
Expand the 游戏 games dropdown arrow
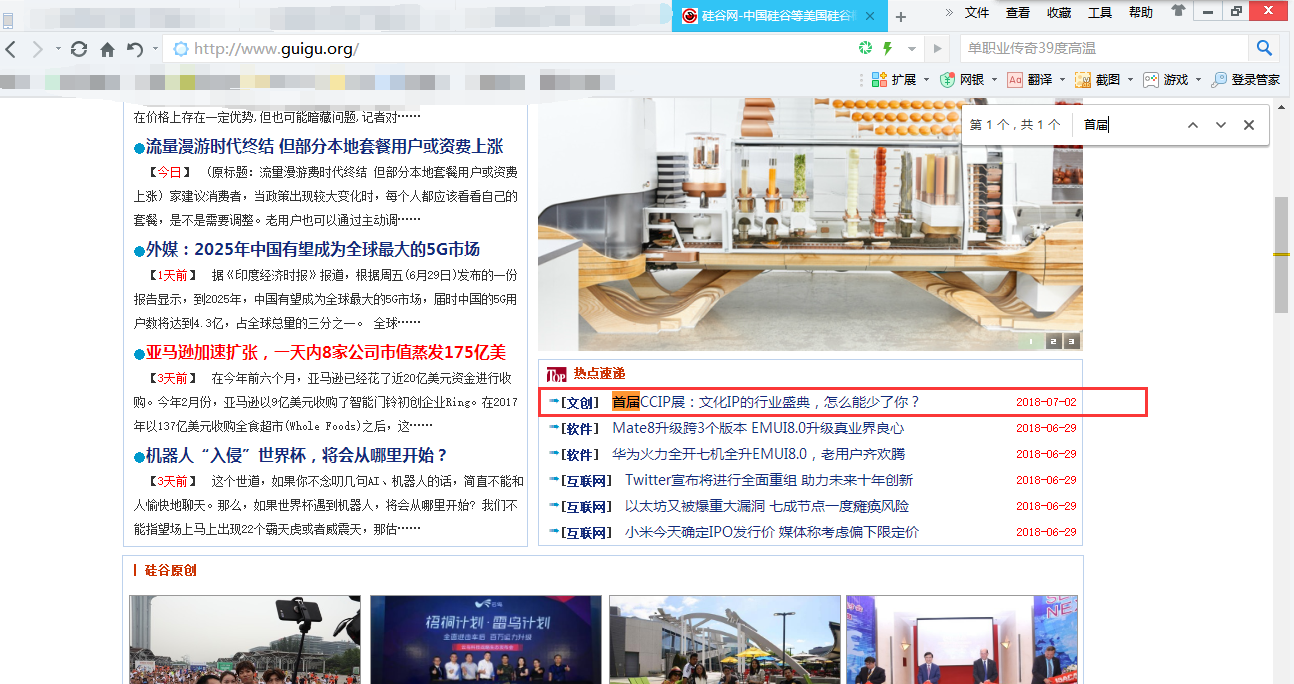[1198, 80]
